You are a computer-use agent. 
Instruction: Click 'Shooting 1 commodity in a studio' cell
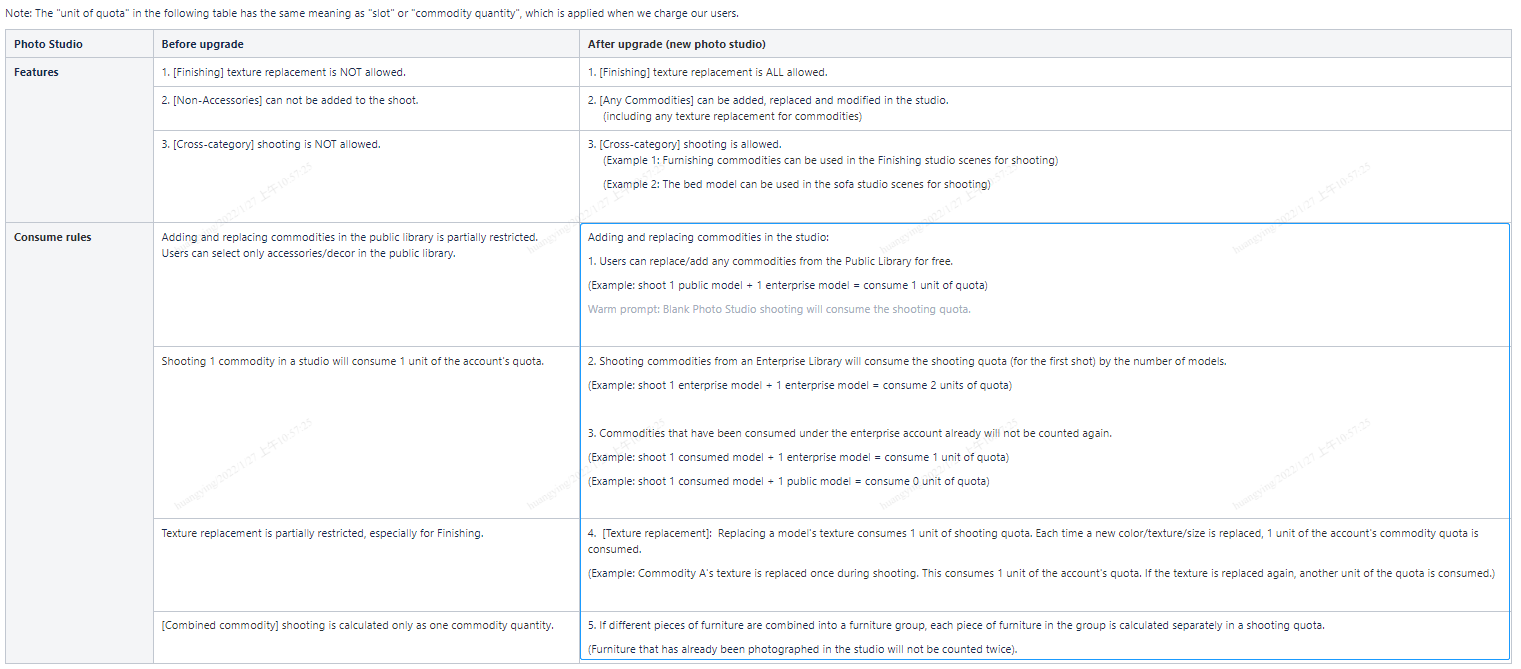[352, 361]
